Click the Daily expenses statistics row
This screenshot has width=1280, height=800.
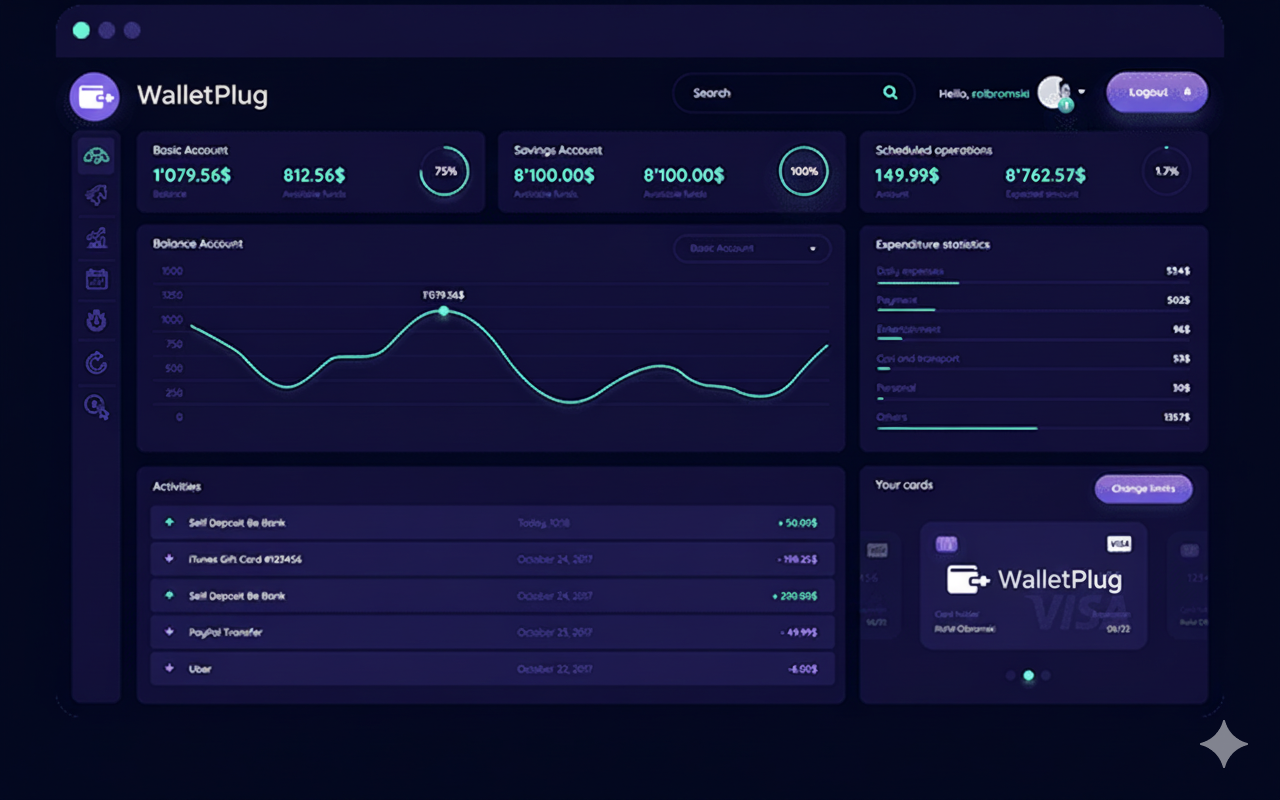[1033, 274]
